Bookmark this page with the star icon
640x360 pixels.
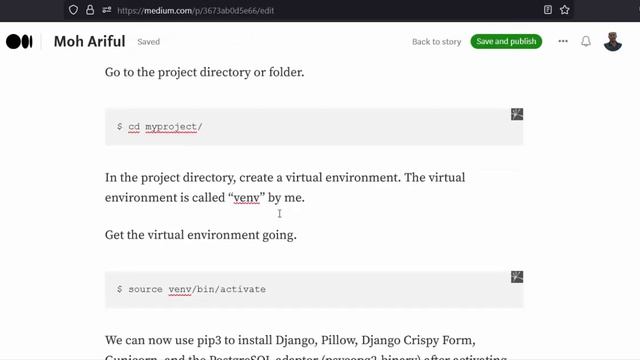564,10
